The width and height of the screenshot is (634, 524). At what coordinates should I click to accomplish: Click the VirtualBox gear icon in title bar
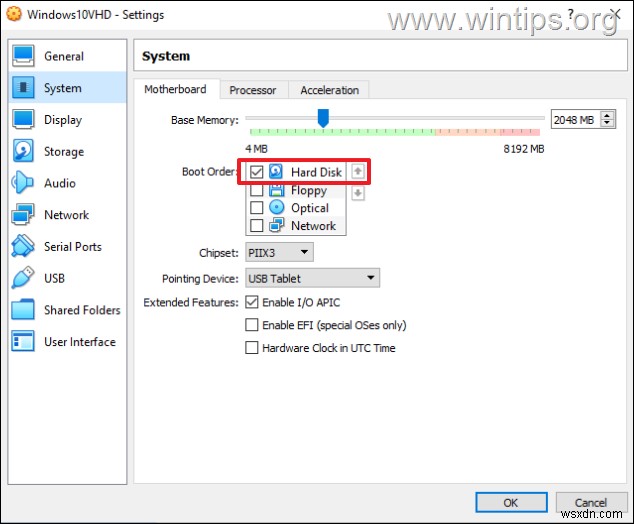[14, 14]
